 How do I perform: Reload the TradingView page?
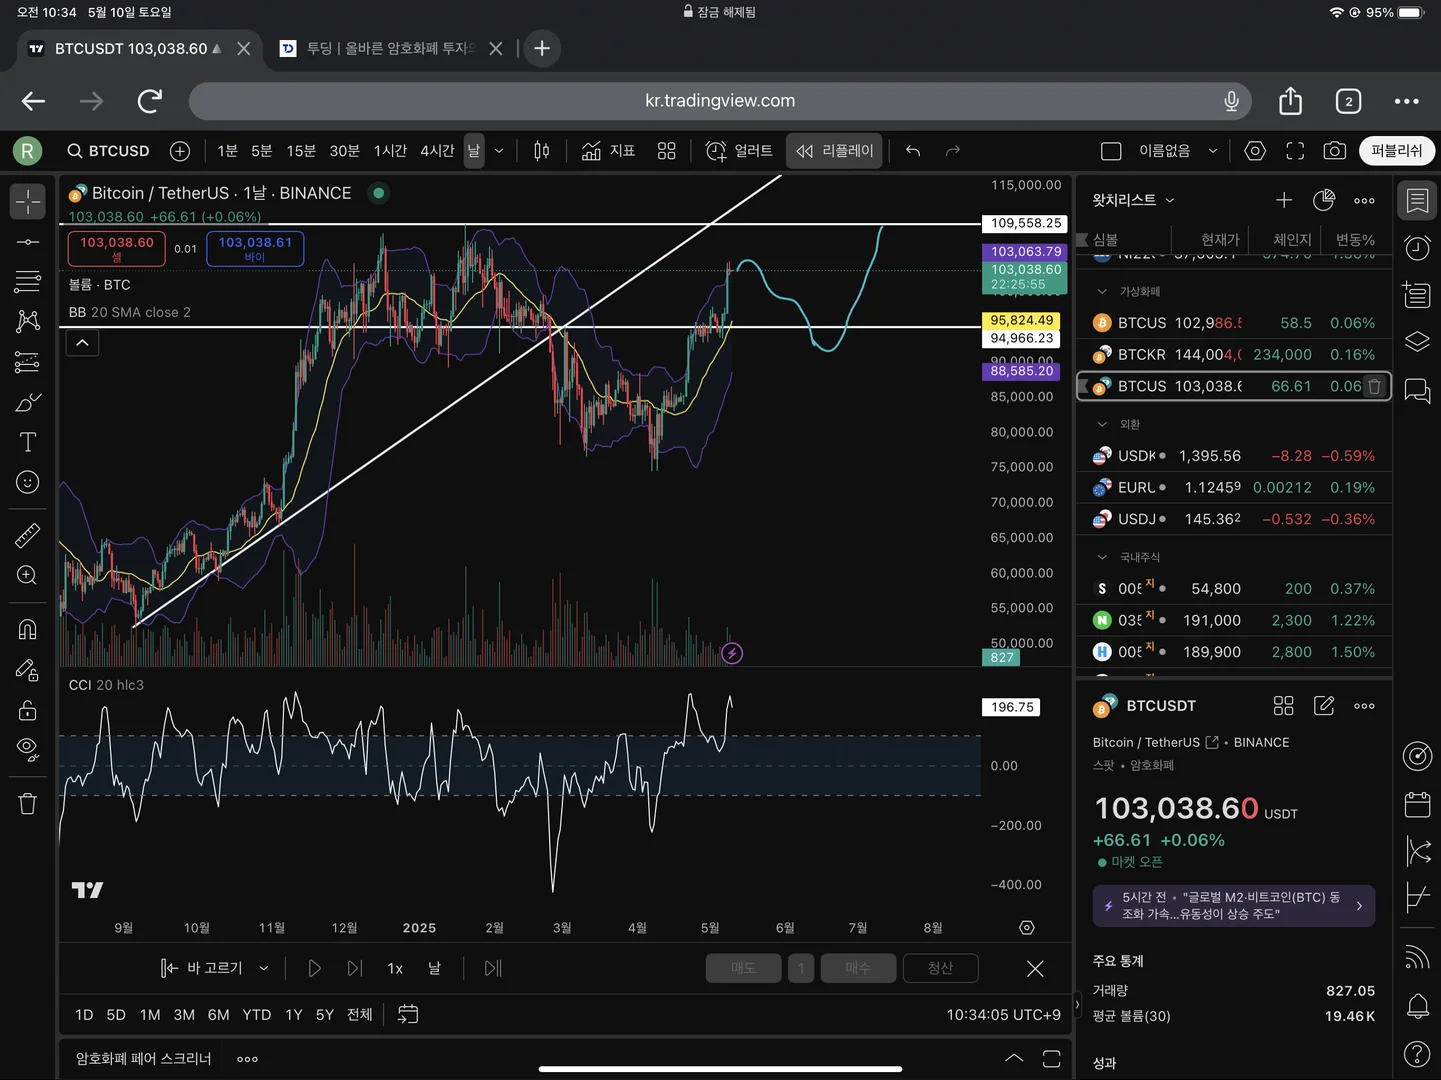pos(150,101)
